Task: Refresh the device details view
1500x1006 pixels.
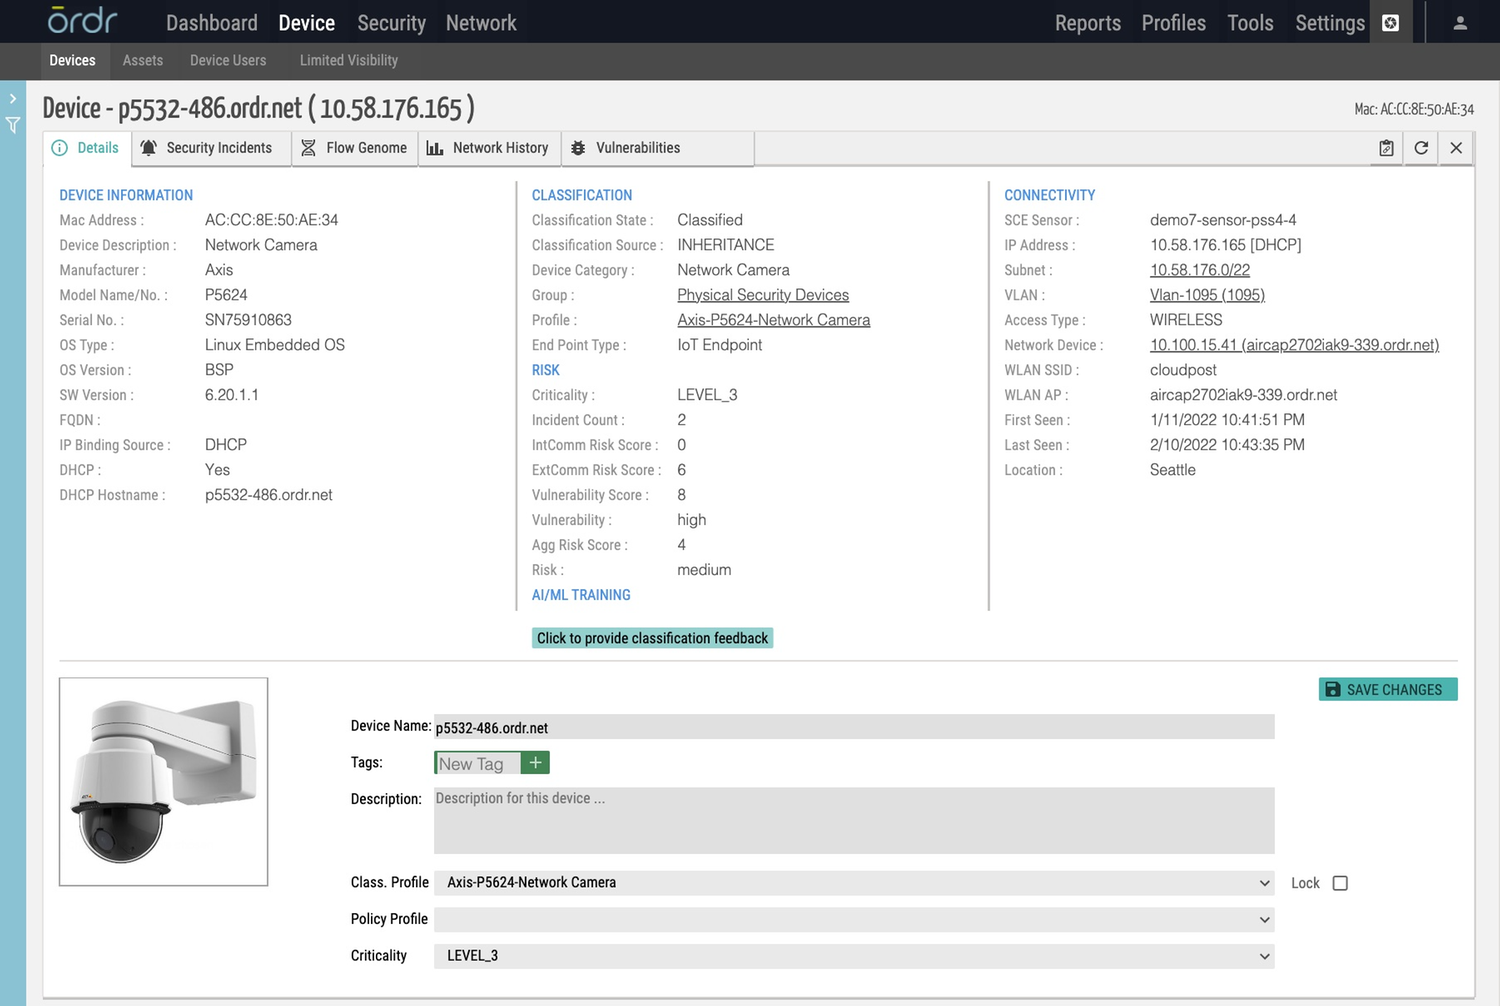Action: (x=1421, y=148)
